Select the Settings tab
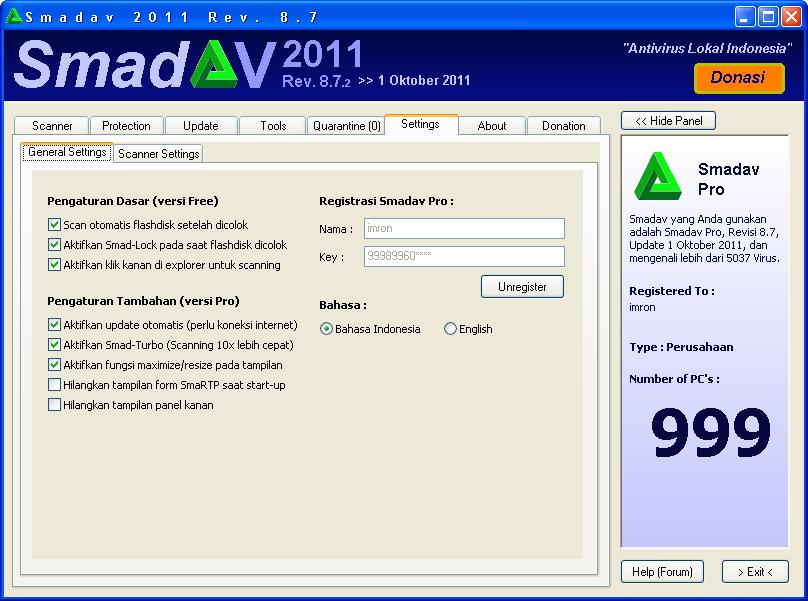This screenshot has width=808, height=601. [420, 124]
